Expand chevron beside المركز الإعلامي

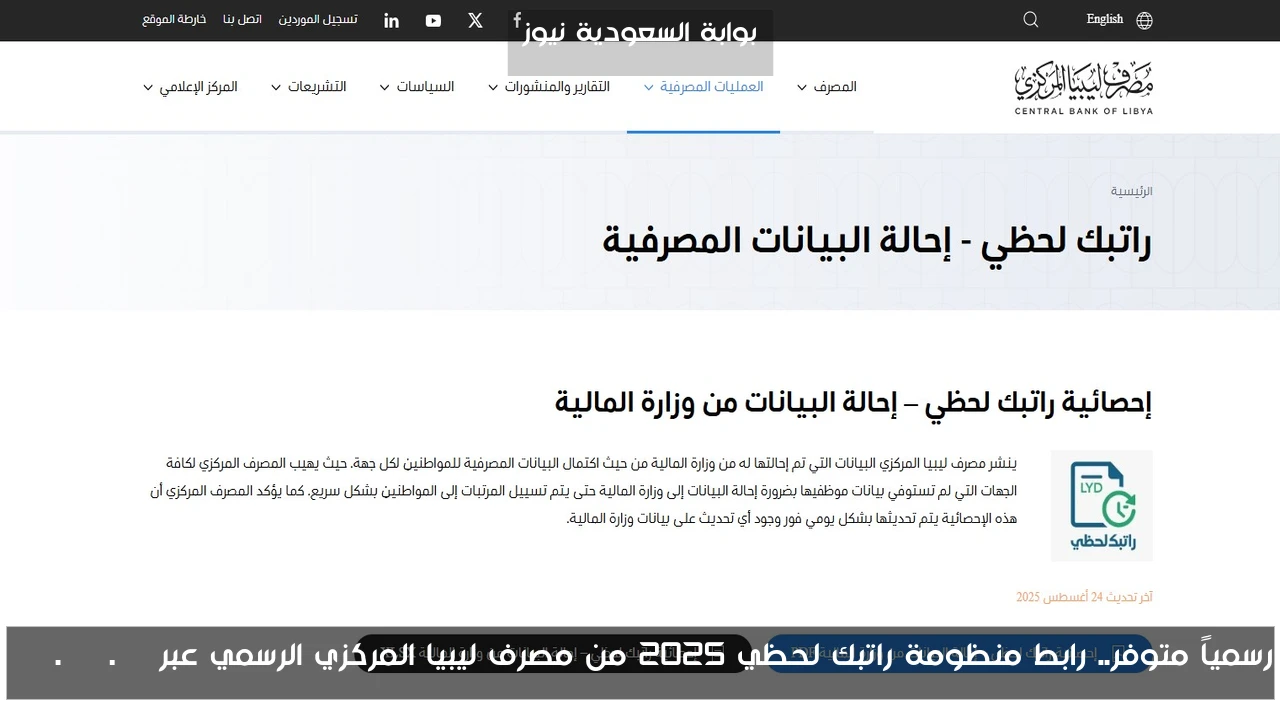tap(148, 88)
